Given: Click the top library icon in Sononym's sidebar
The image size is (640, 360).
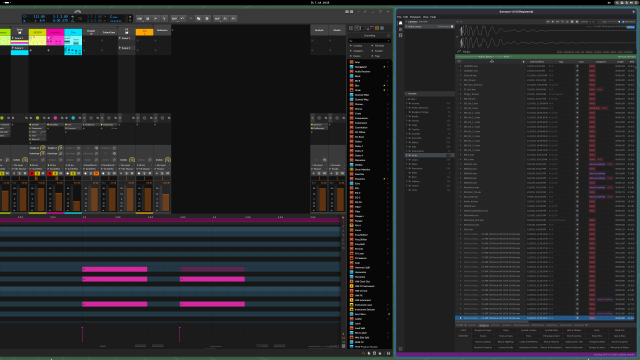Looking at the screenshot, I should [400, 23].
